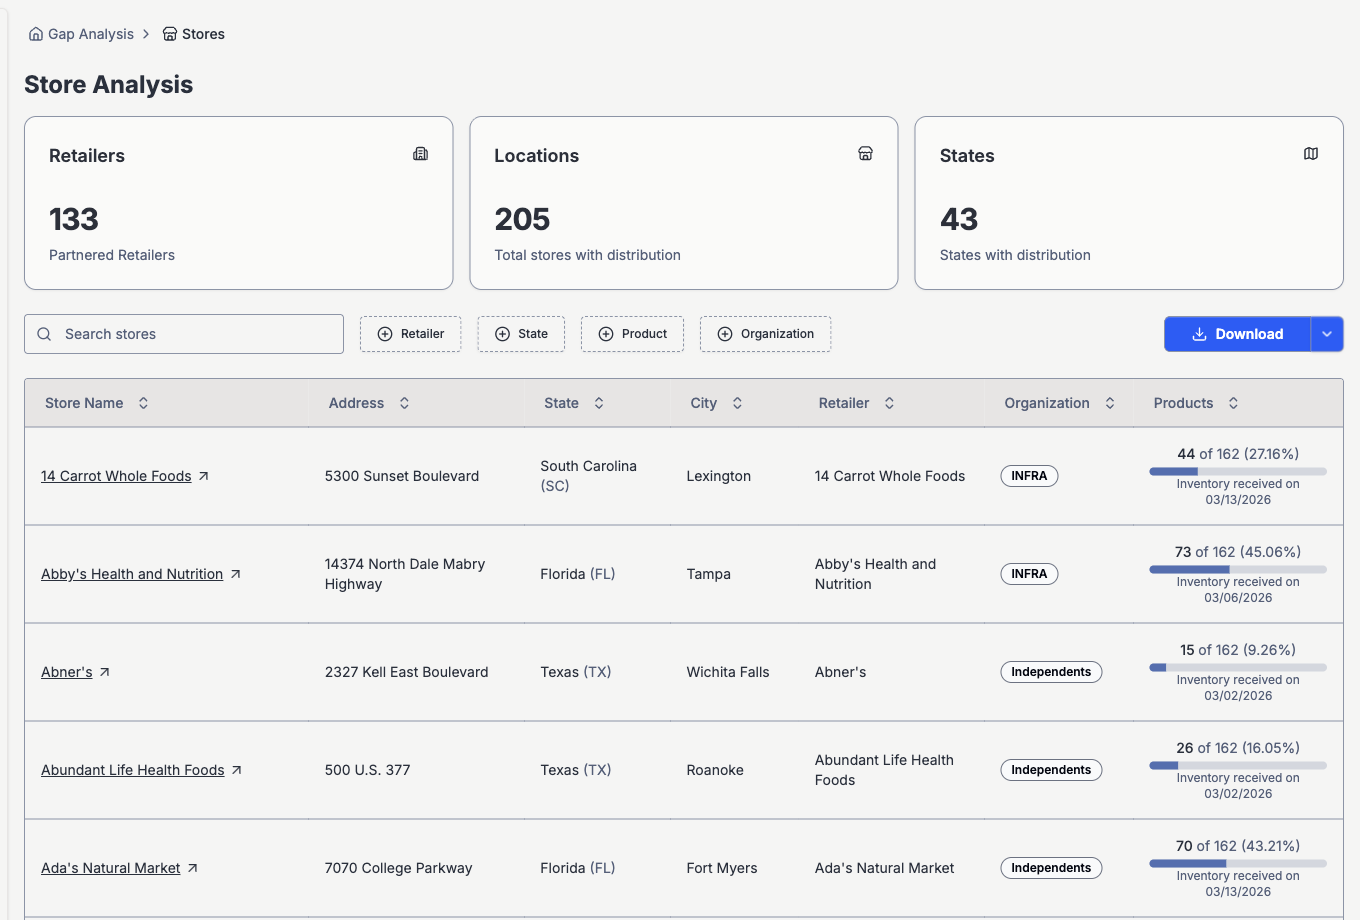Open Abner's store link
The height and width of the screenshot is (920, 1360).
coord(67,672)
